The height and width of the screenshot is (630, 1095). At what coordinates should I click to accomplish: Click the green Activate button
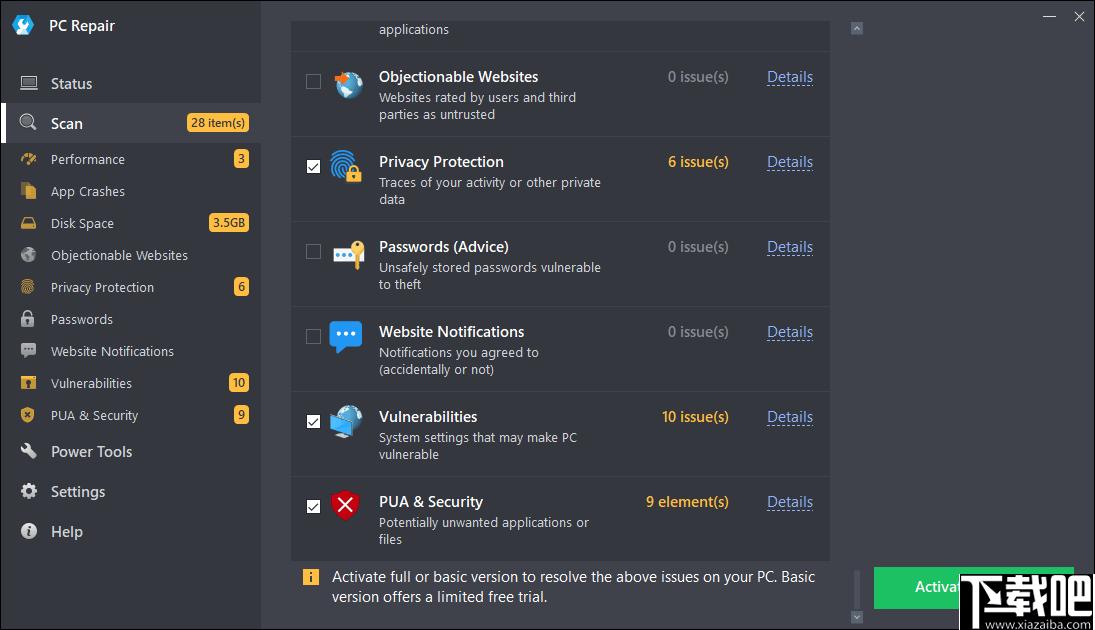coord(973,587)
